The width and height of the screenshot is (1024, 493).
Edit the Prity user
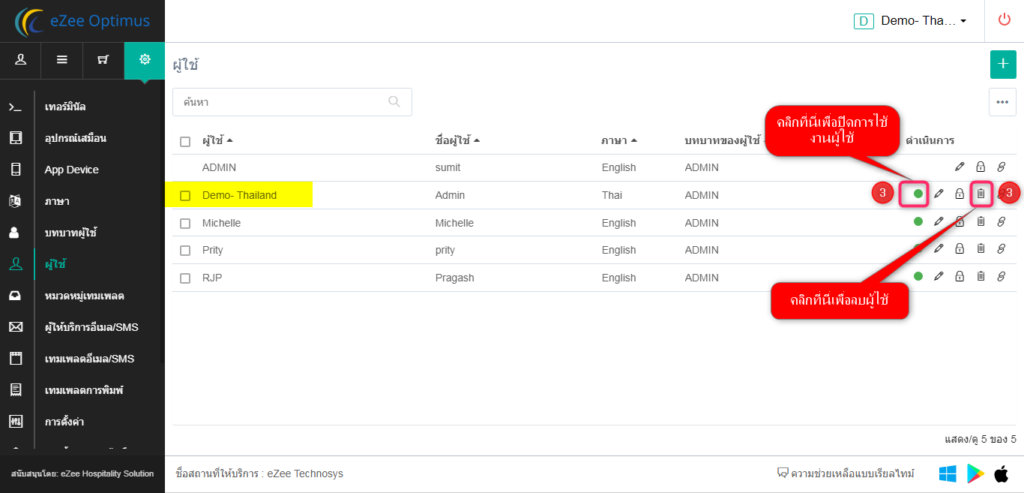[938, 249]
